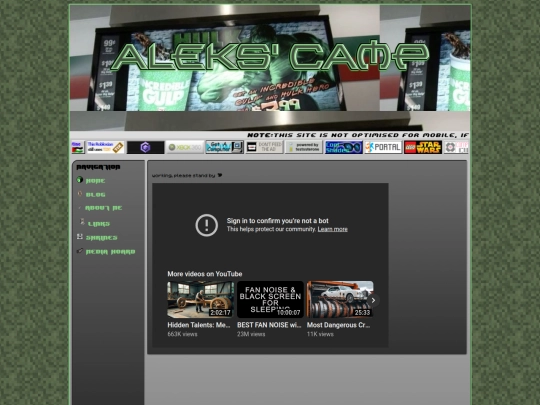The height and width of the screenshot is (405, 540).
Task: Click the '663K views' text
Action: pos(182,334)
